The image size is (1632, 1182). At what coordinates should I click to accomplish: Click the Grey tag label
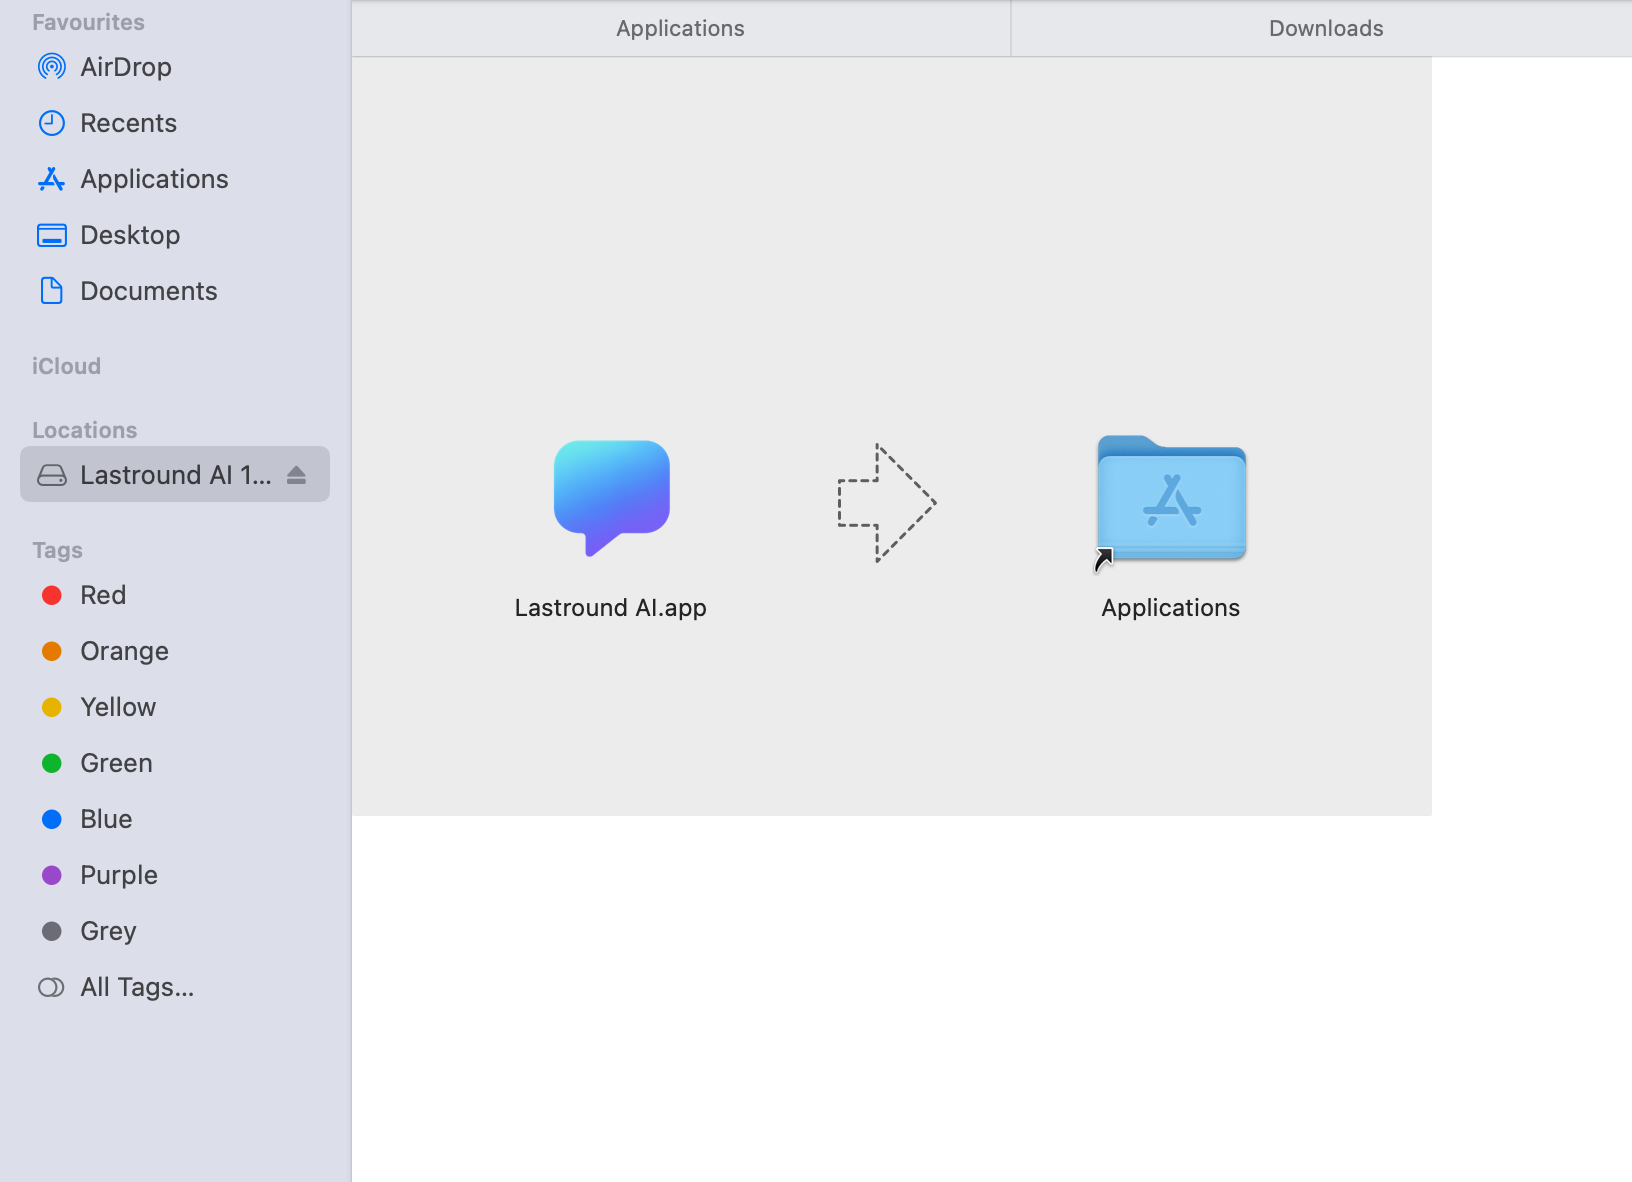(108, 931)
